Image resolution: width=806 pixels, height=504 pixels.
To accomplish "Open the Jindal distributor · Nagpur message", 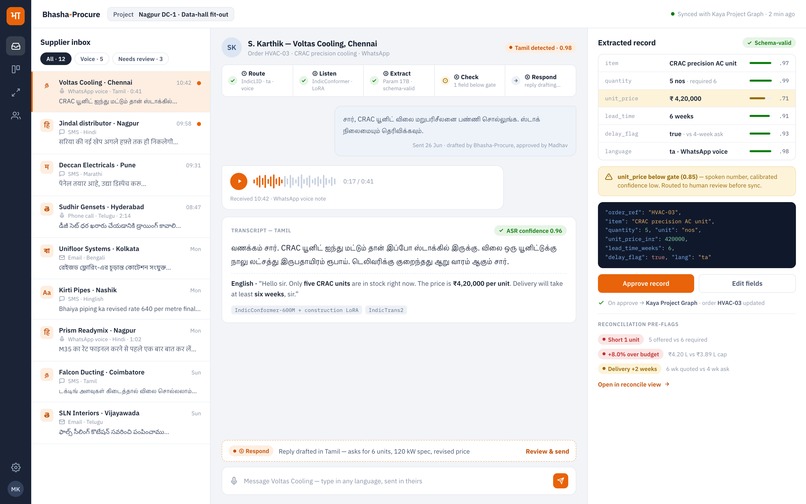I will click(x=121, y=133).
